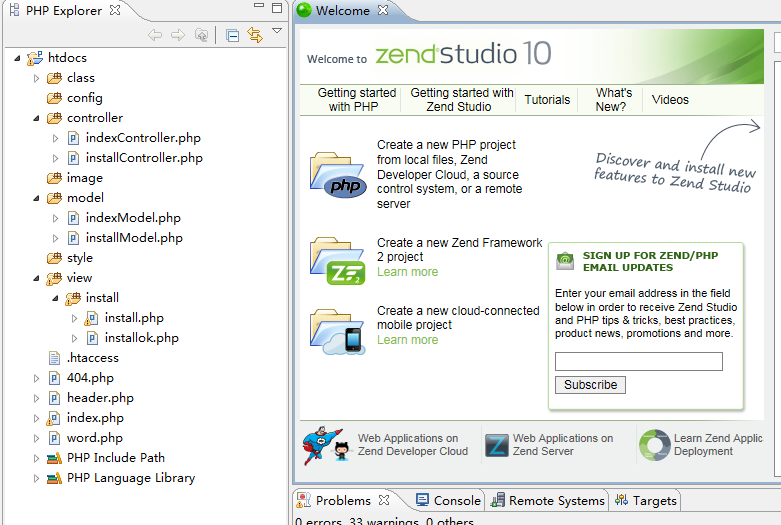
Task: Click the email updates envelope icon
Action: pos(565,262)
